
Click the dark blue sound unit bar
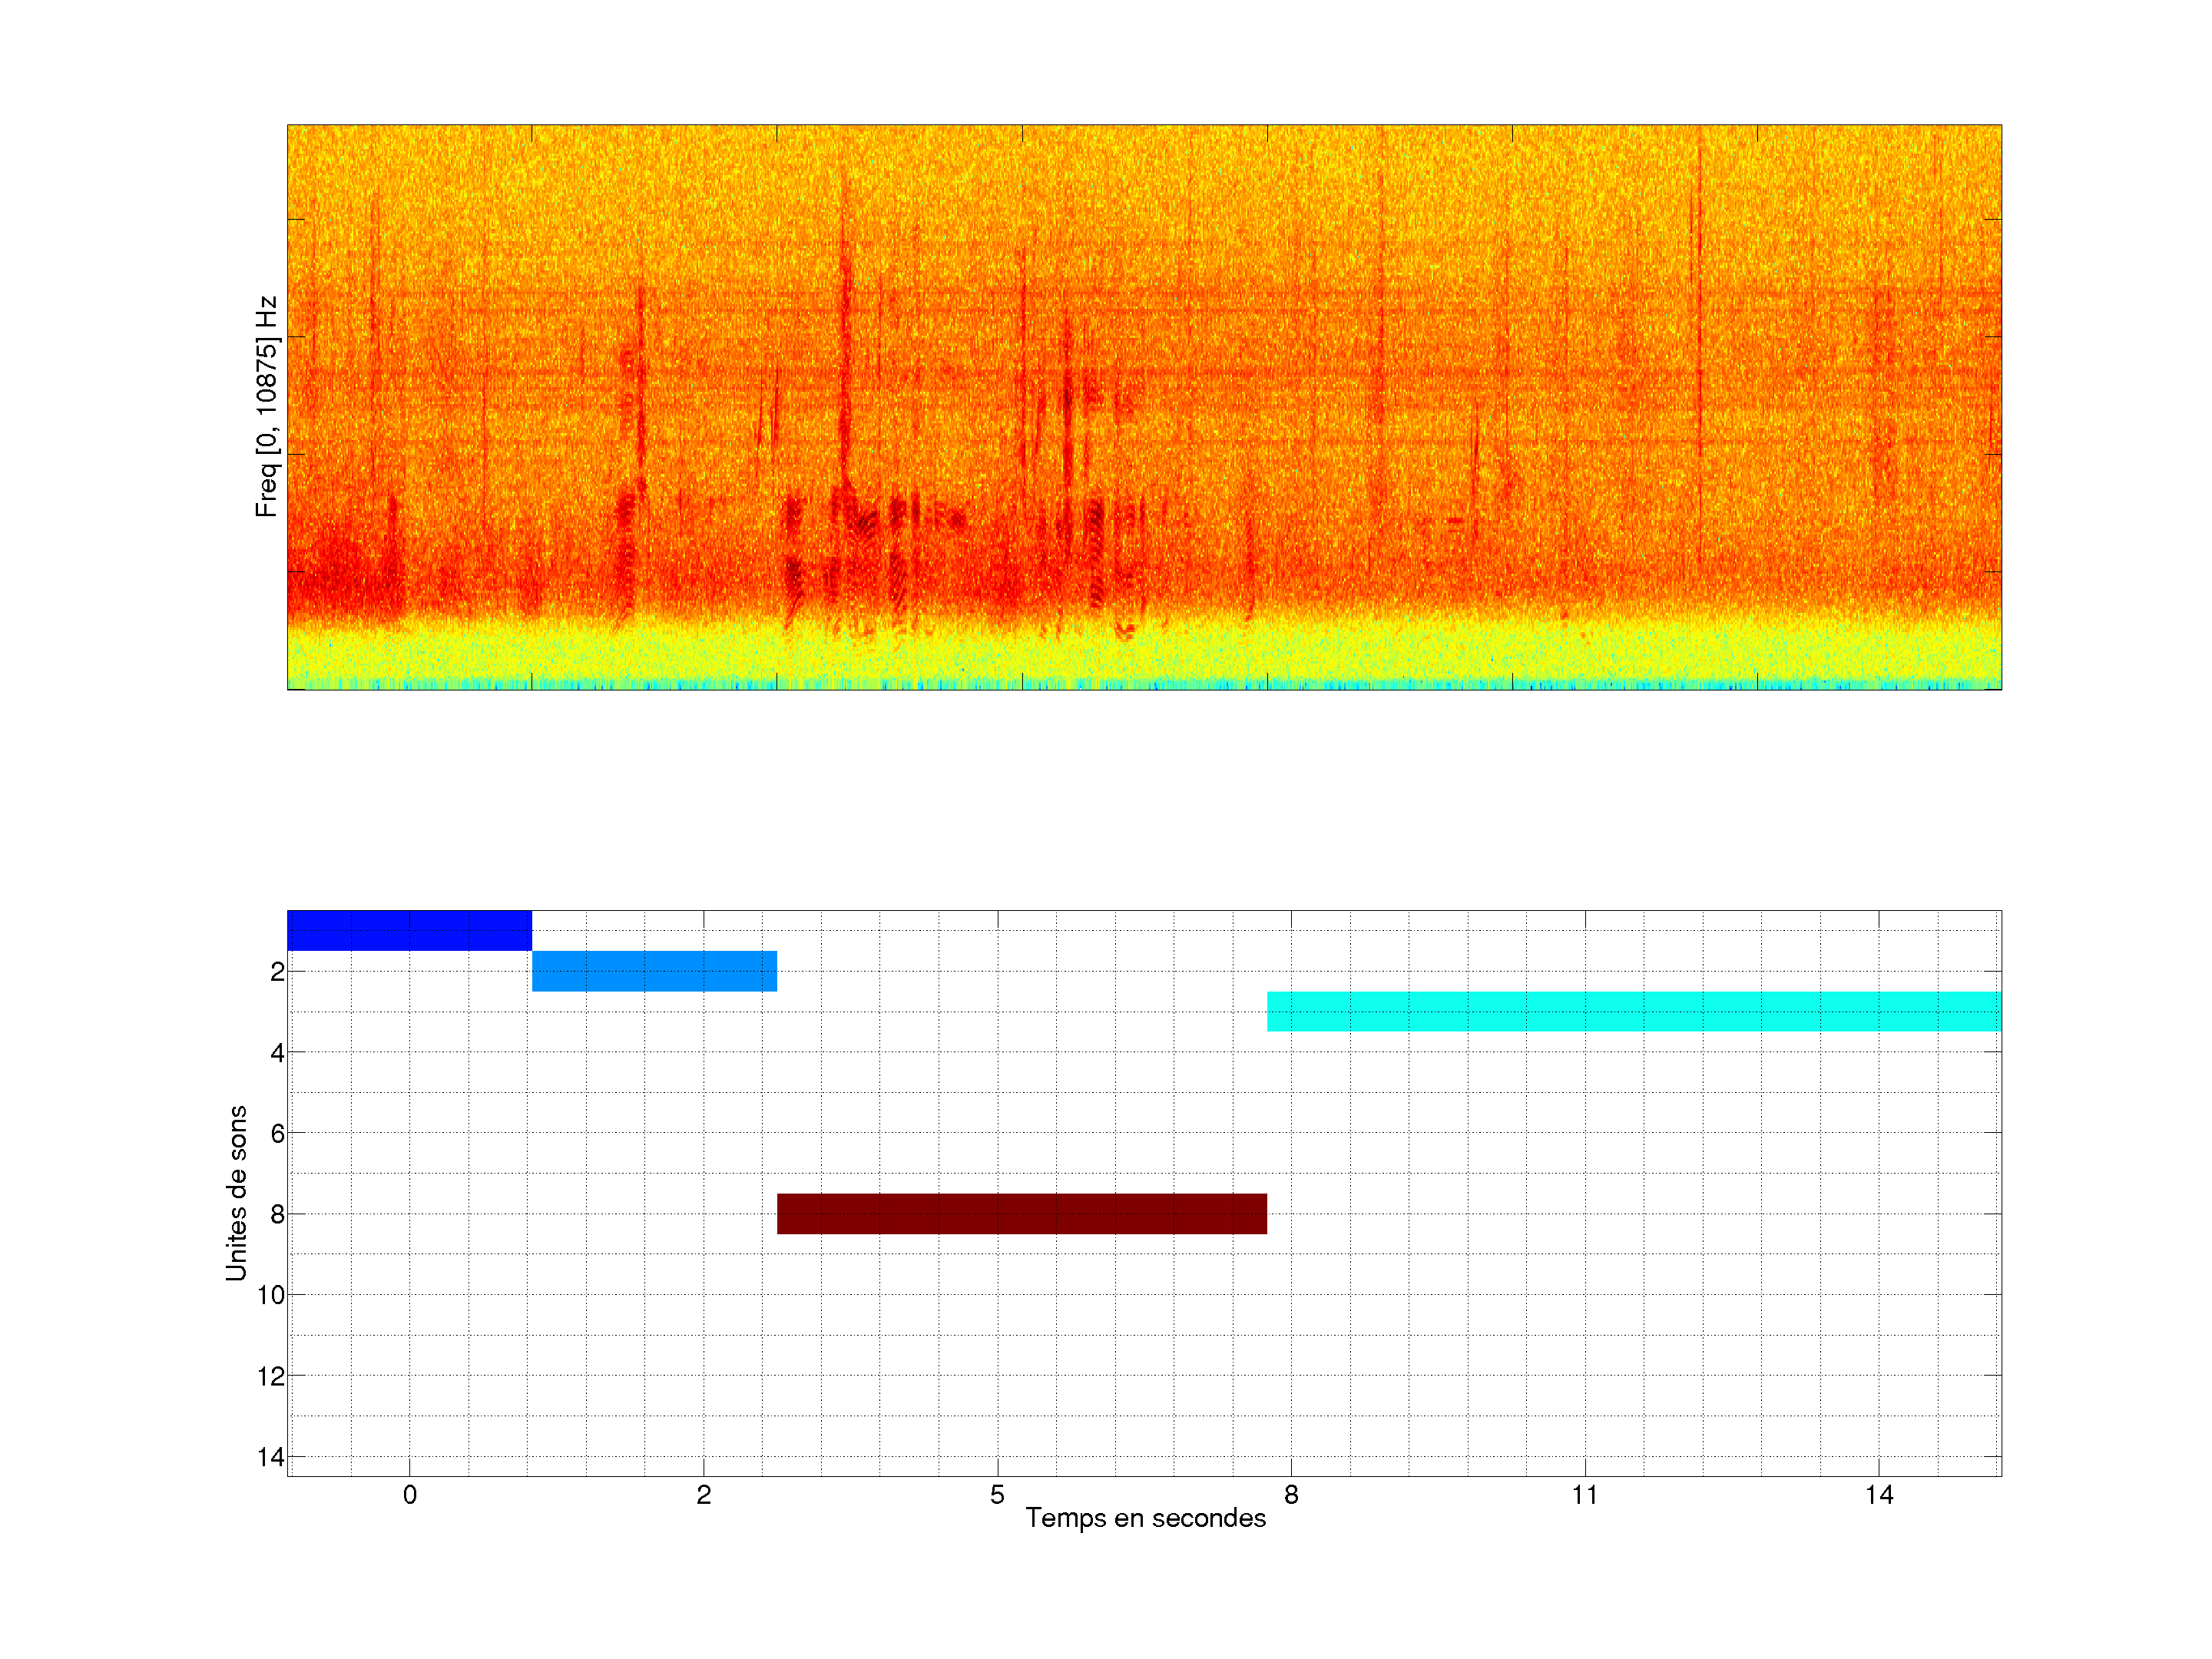tap(409, 930)
